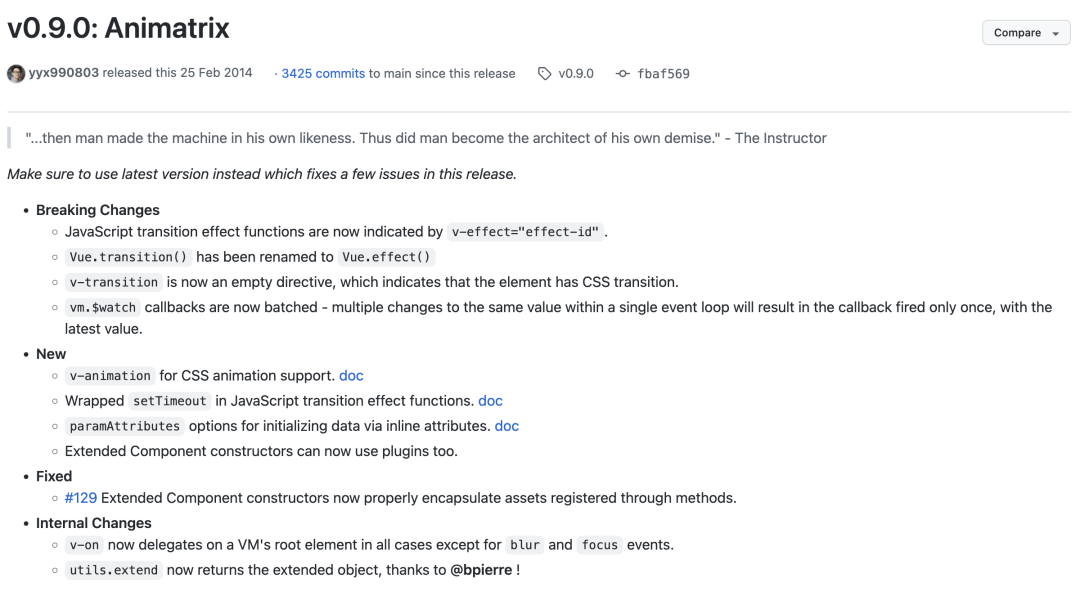Click the vm.$watch code snippet
Viewport: 1080px width, 609px height.
(103, 307)
